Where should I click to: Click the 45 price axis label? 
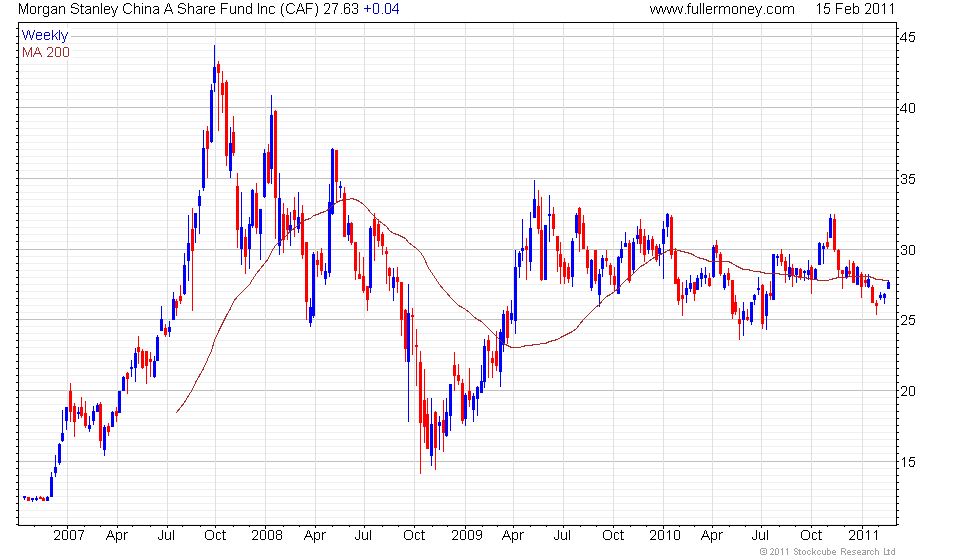point(908,37)
